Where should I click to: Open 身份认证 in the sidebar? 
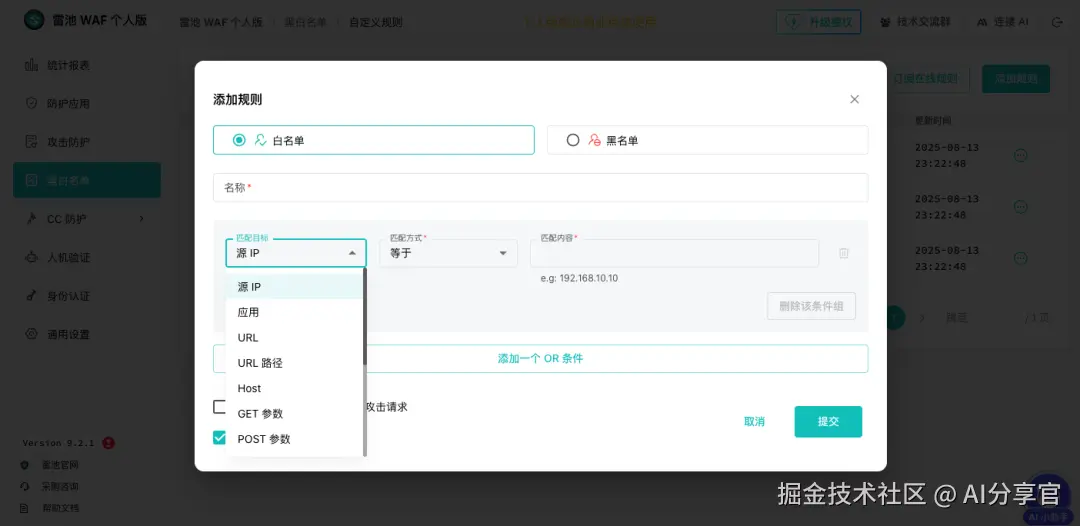click(x=87, y=296)
